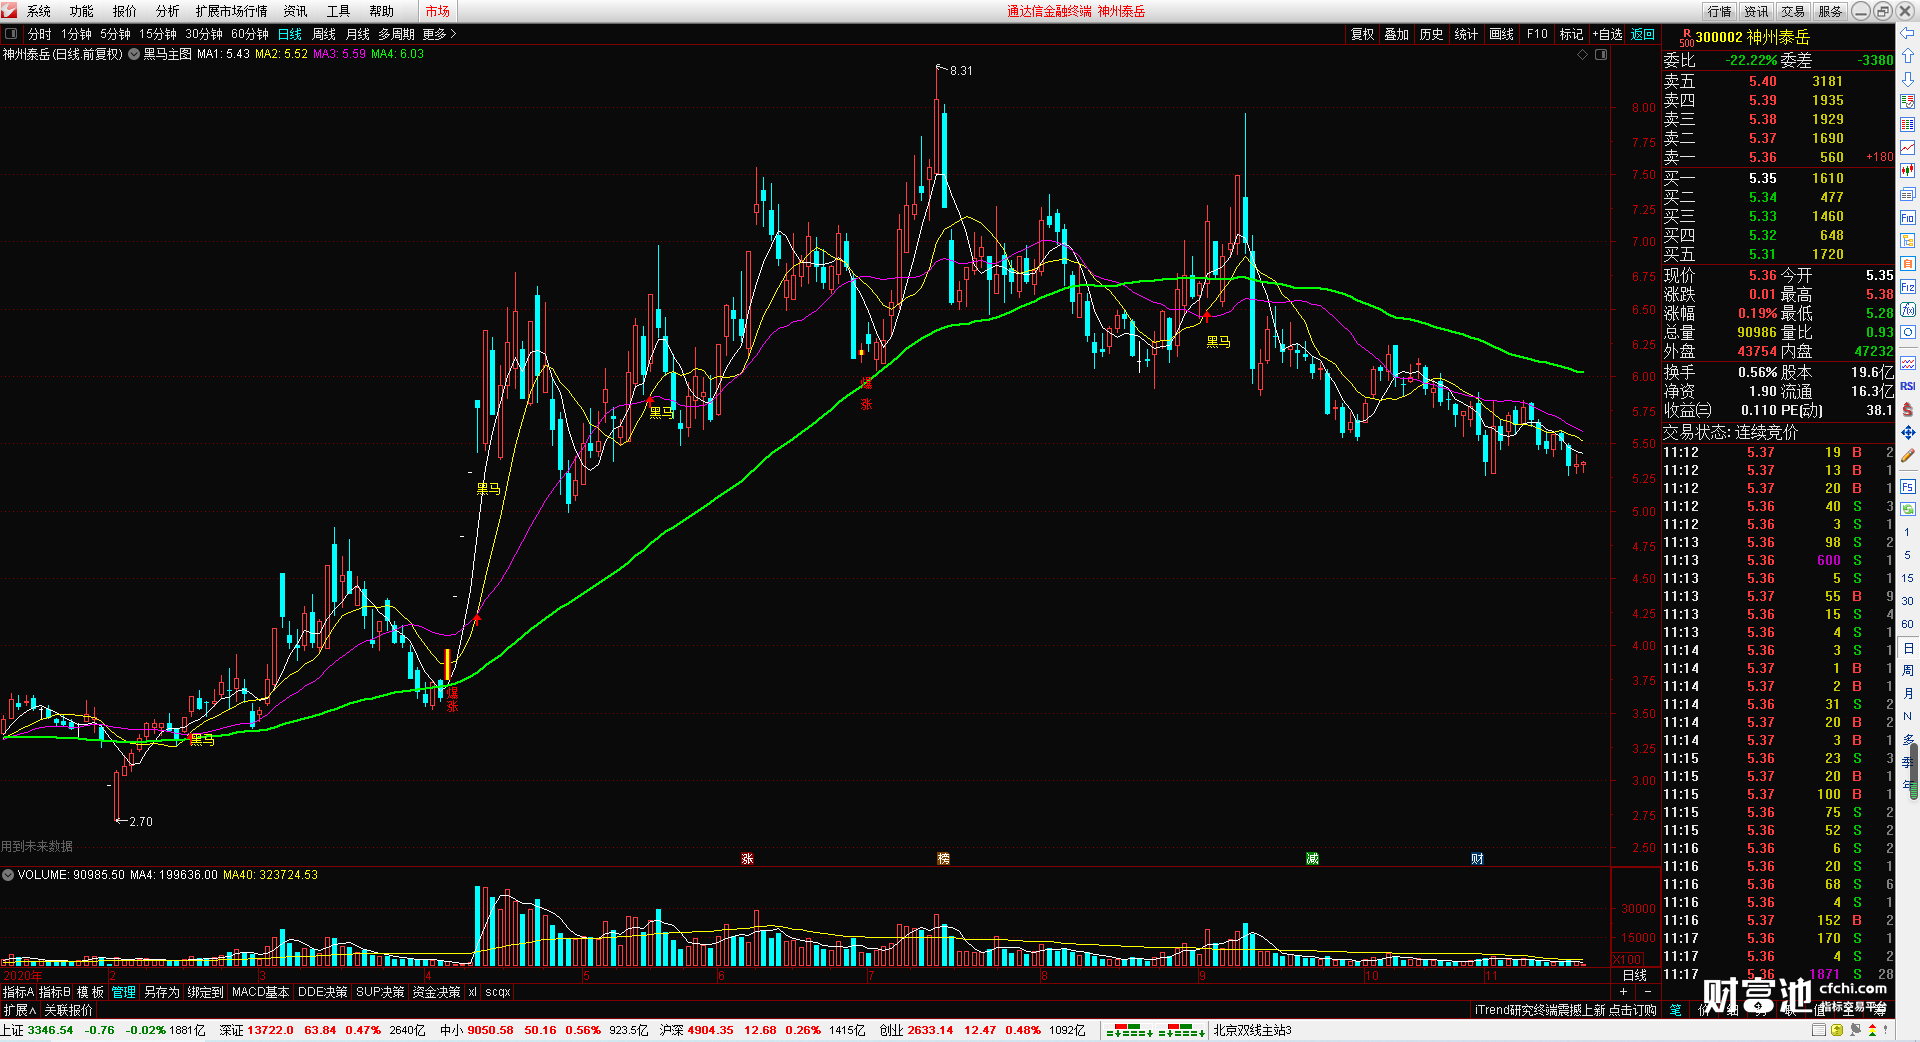Click the RSI indicator icon
This screenshot has width=1920, height=1042.
1907,386
